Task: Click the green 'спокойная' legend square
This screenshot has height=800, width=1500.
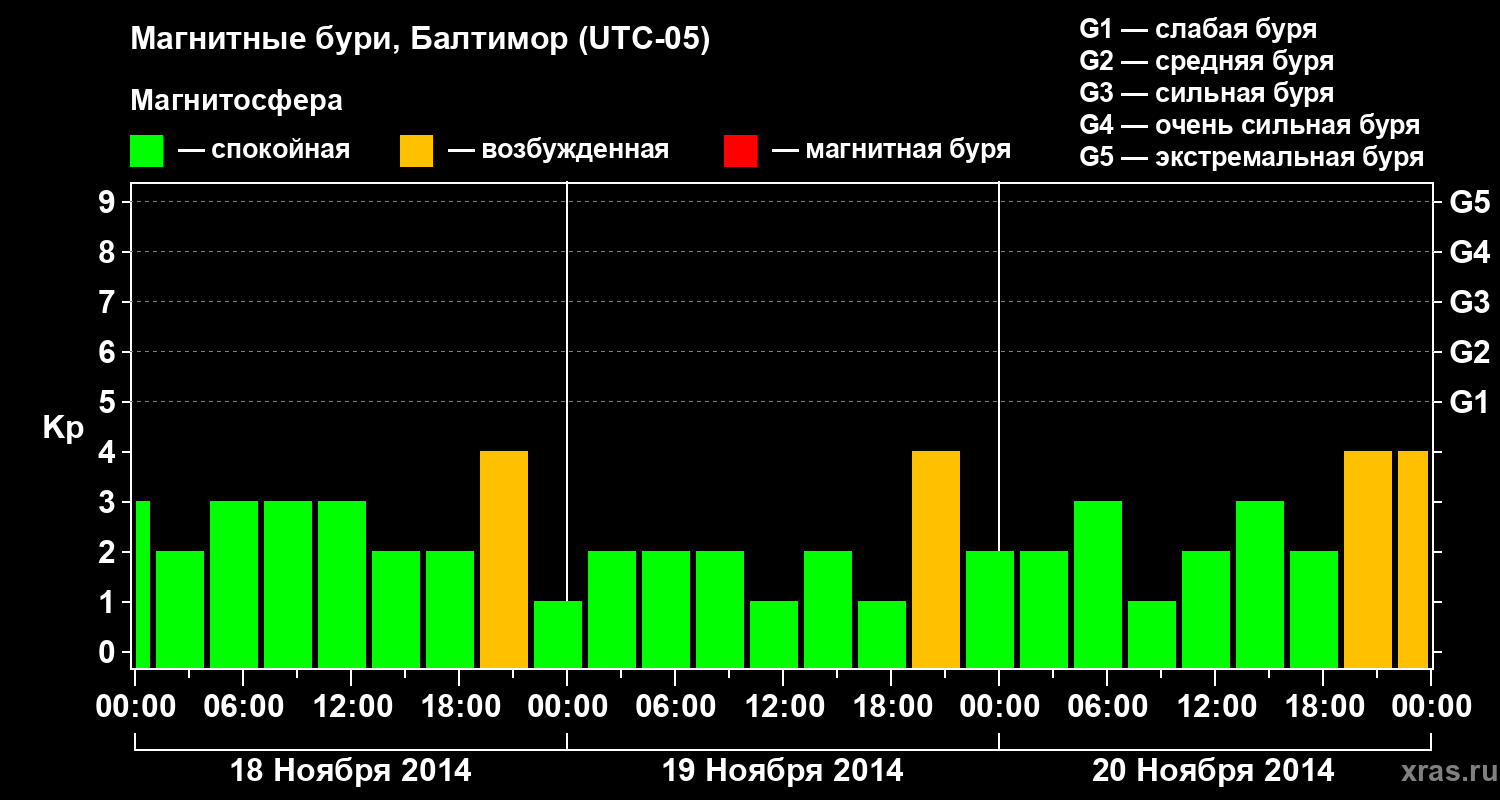Action: point(147,151)
